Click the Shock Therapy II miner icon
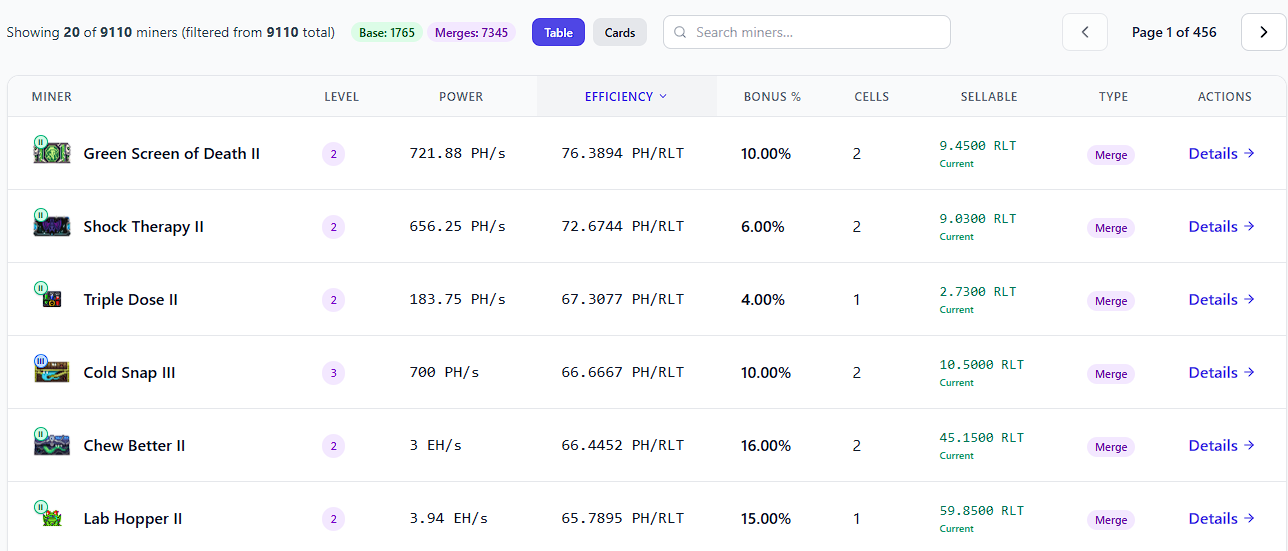This screenshot has width=1288, height=551. (51, 224)
